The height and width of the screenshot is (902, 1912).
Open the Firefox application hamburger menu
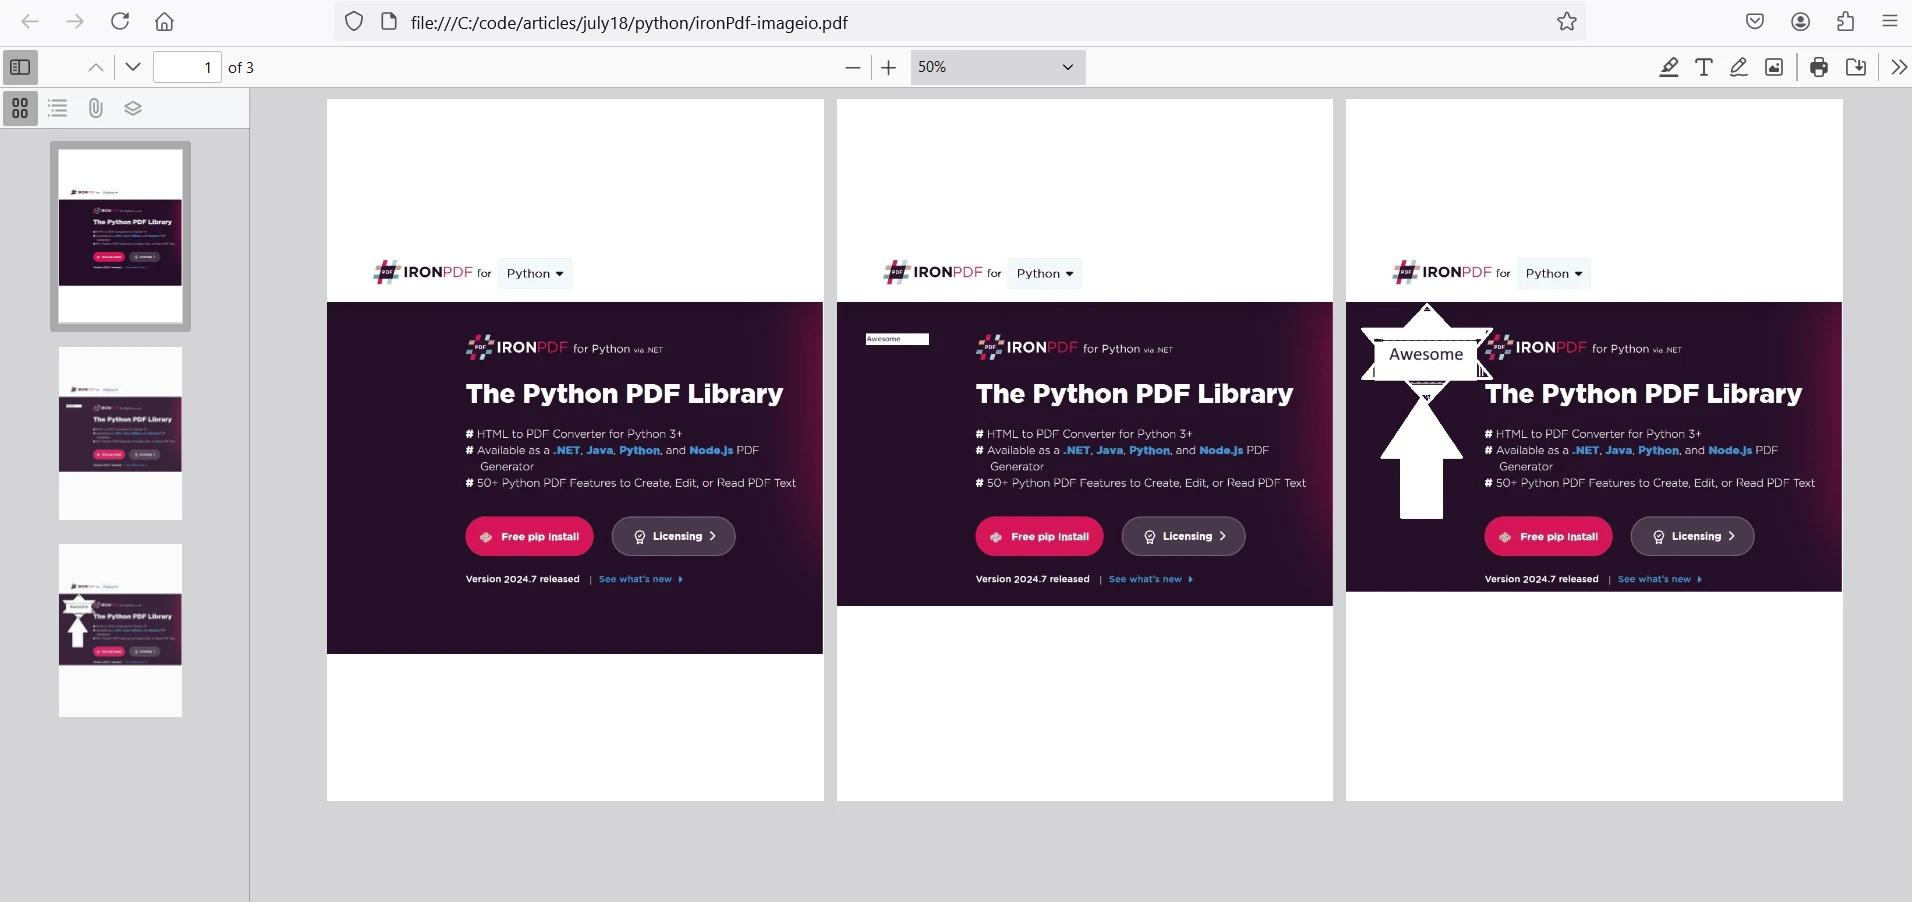[x=1889, y=21]
